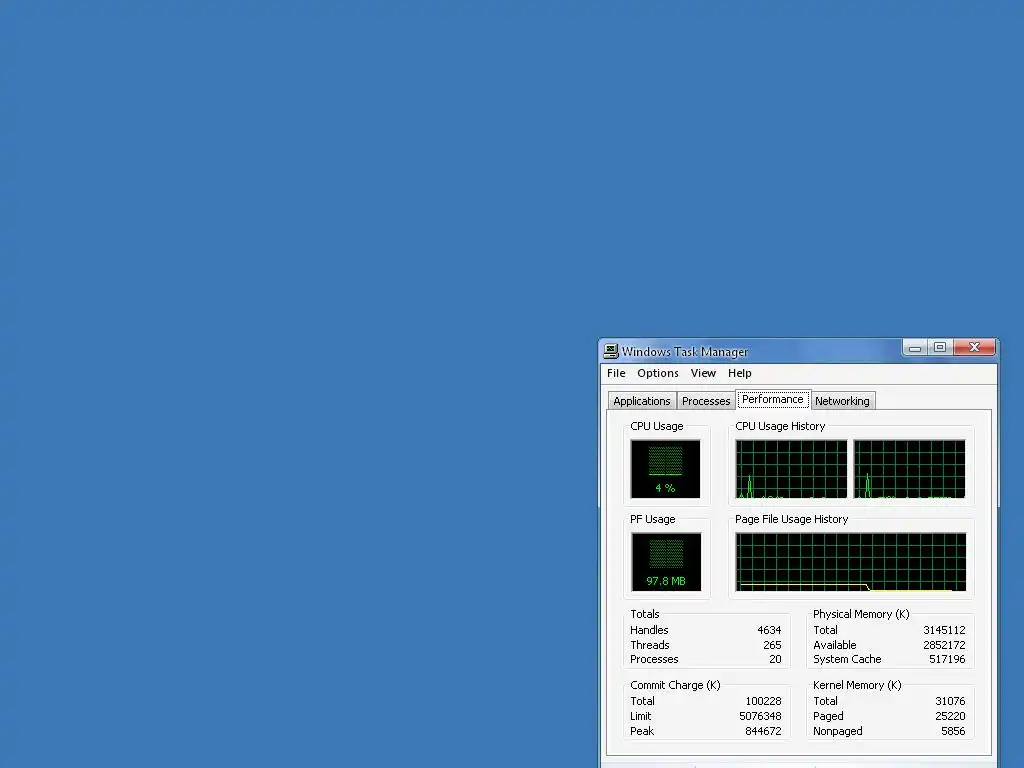This screenshot has height=768, width=1024.
Task: Click the PF Usage 97.8 MB gauge
Action: point(665,562)
